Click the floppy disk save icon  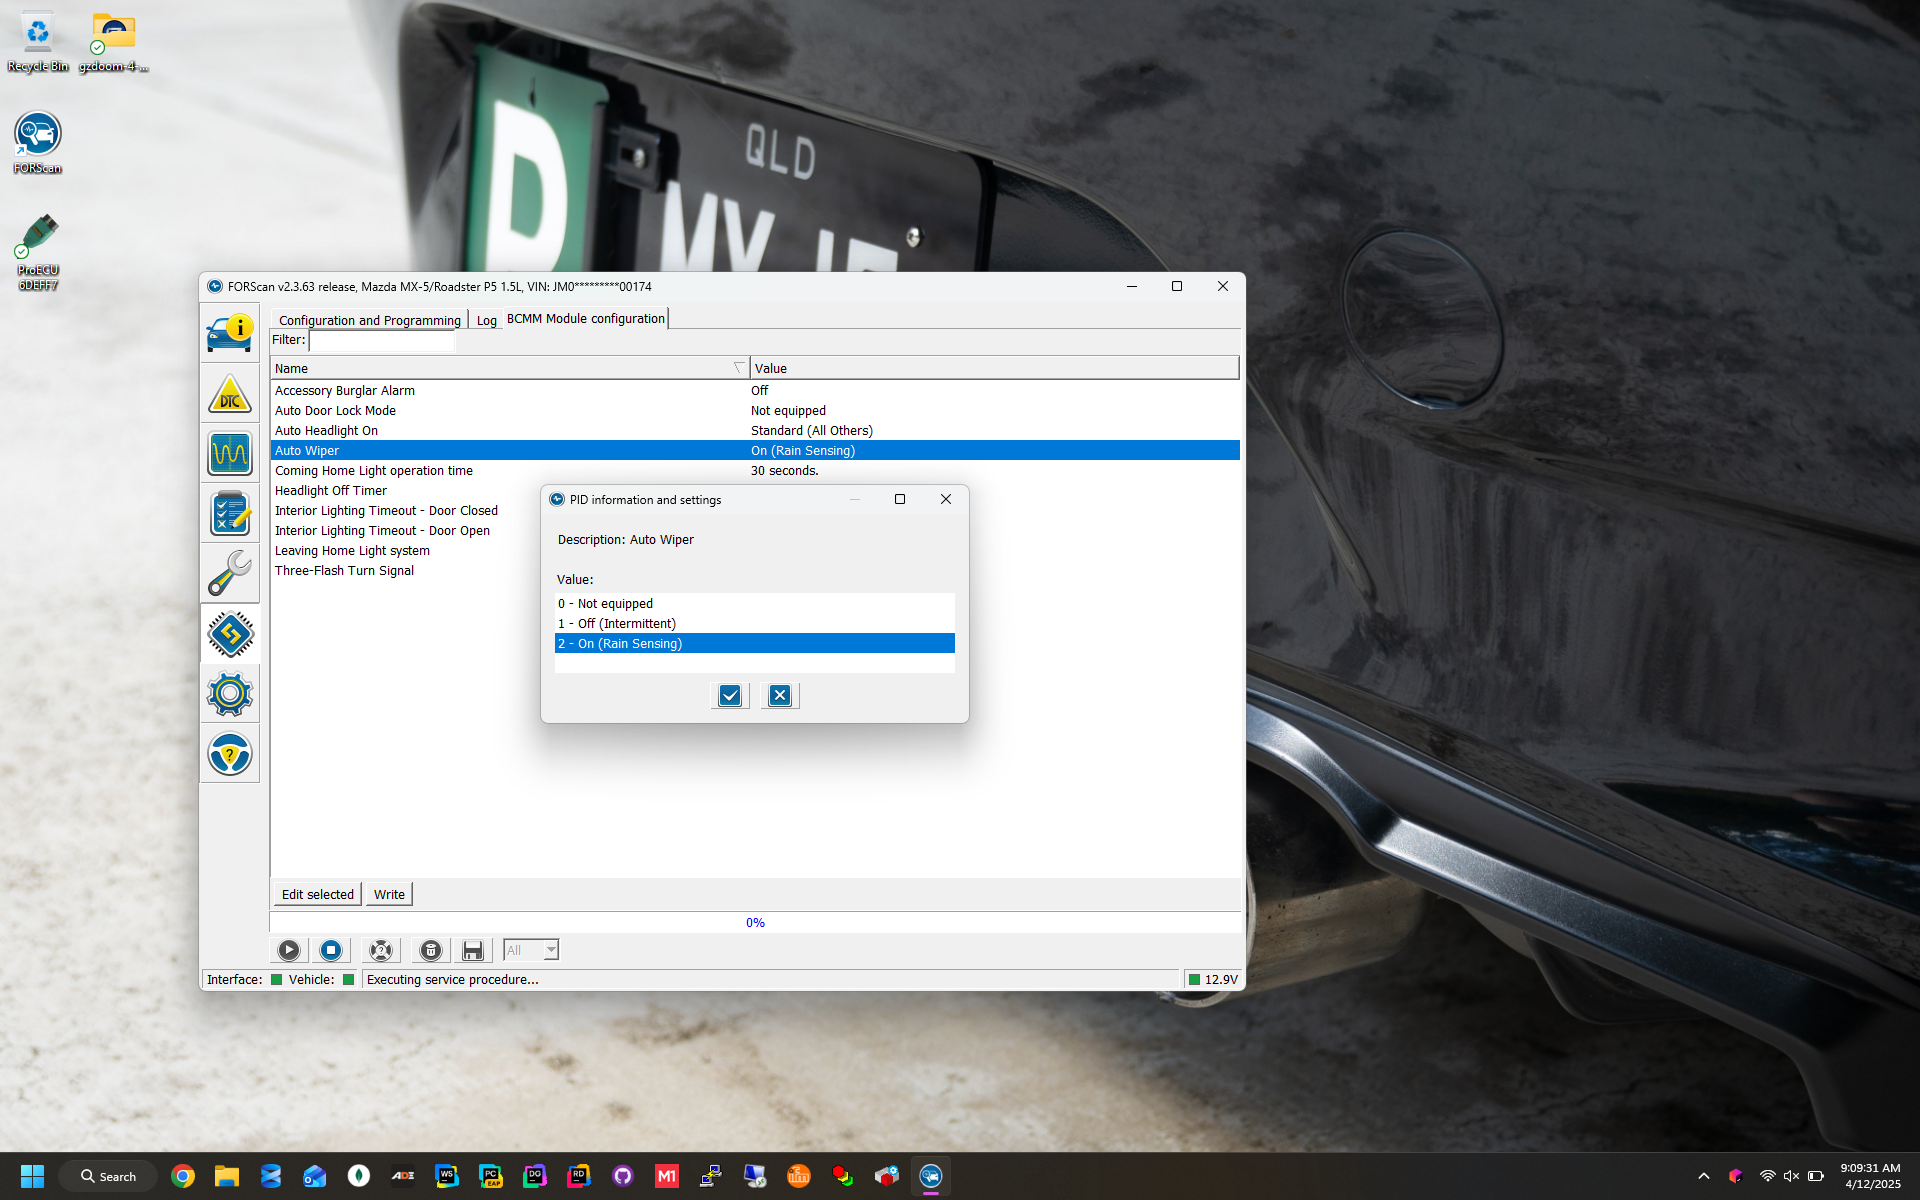(473, 950)
